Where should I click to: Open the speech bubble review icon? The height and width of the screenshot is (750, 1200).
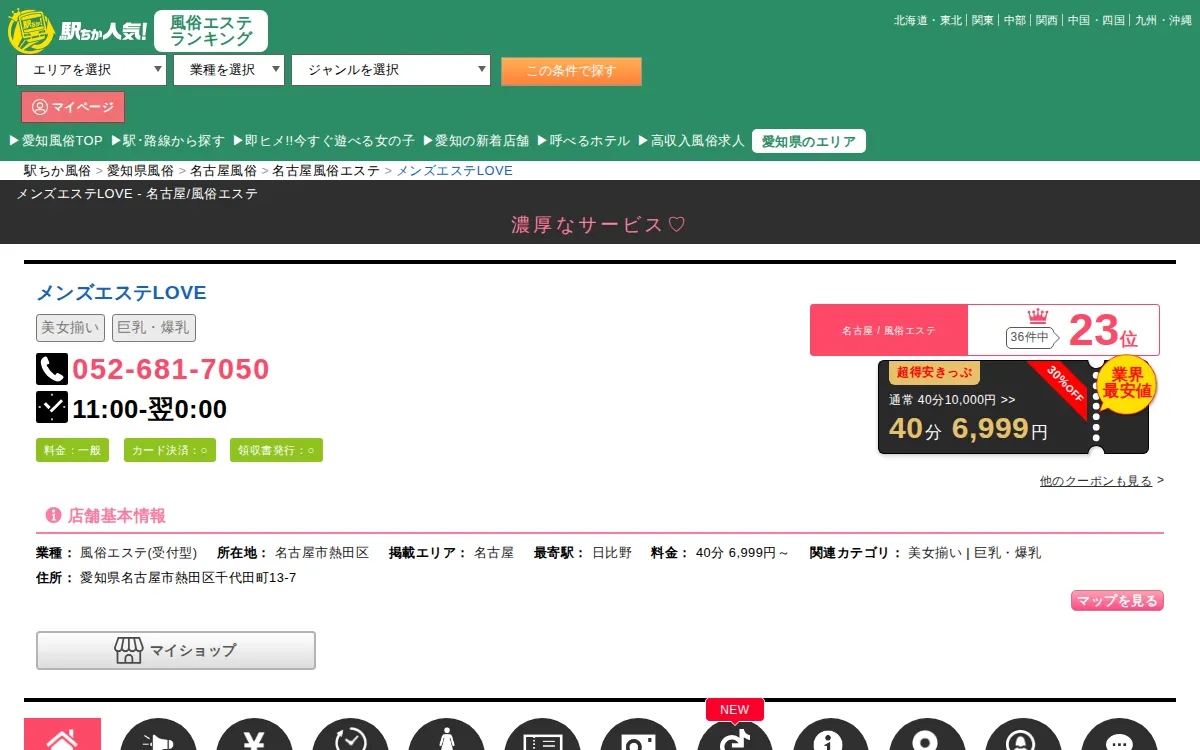coord(1119,735)
